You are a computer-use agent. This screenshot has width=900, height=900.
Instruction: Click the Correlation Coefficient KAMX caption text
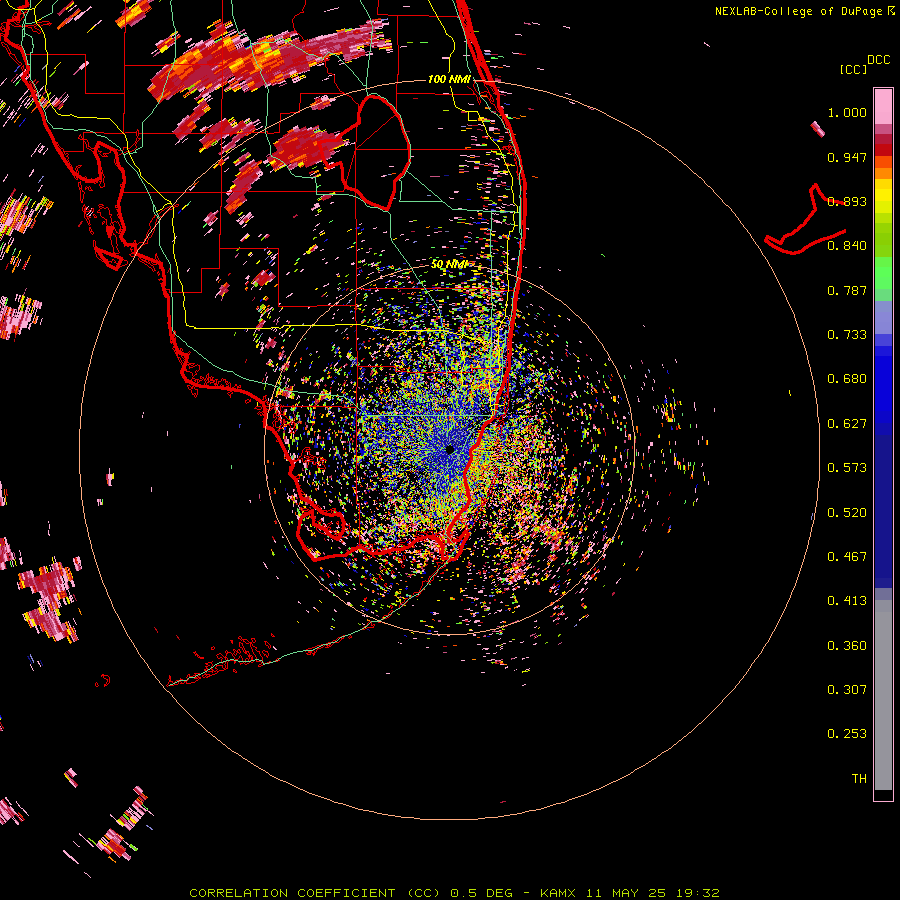click(454, 893)
